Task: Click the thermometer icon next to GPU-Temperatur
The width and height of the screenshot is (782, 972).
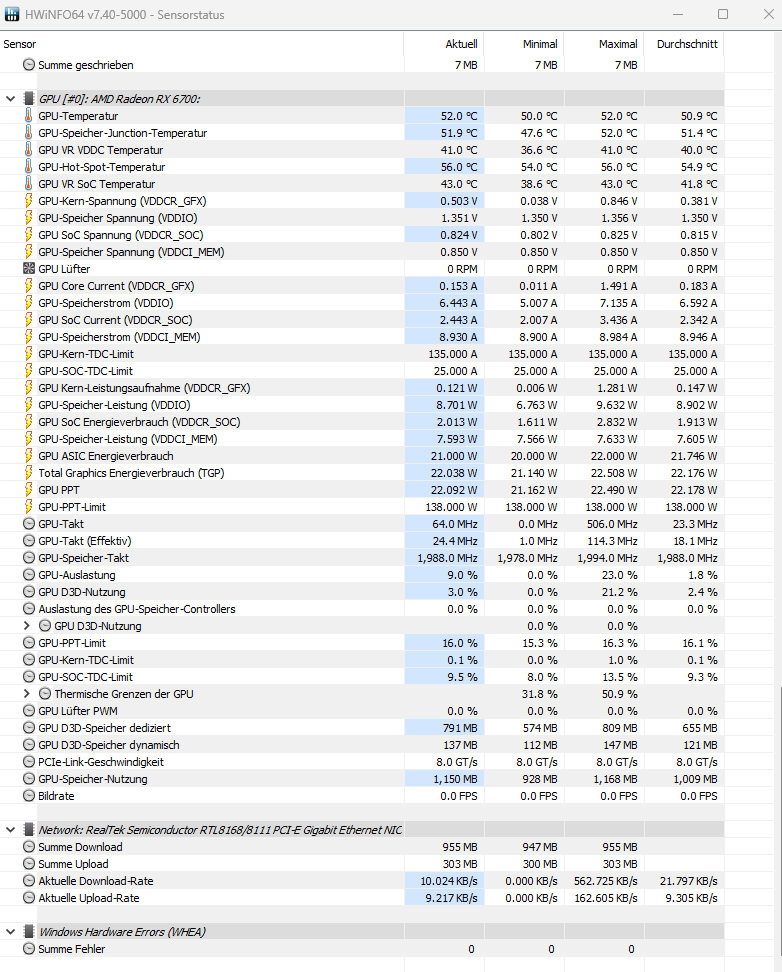Action: point(29,116)
